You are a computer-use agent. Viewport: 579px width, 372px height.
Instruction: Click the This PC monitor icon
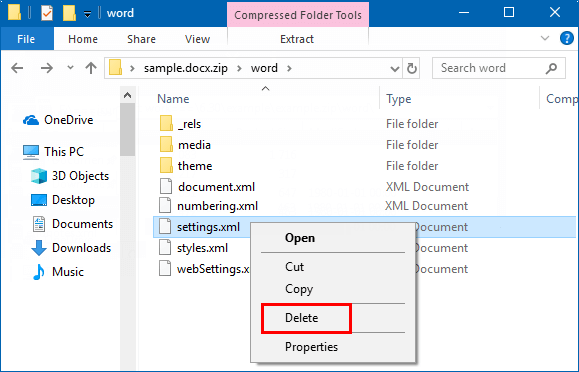(31, 152)
